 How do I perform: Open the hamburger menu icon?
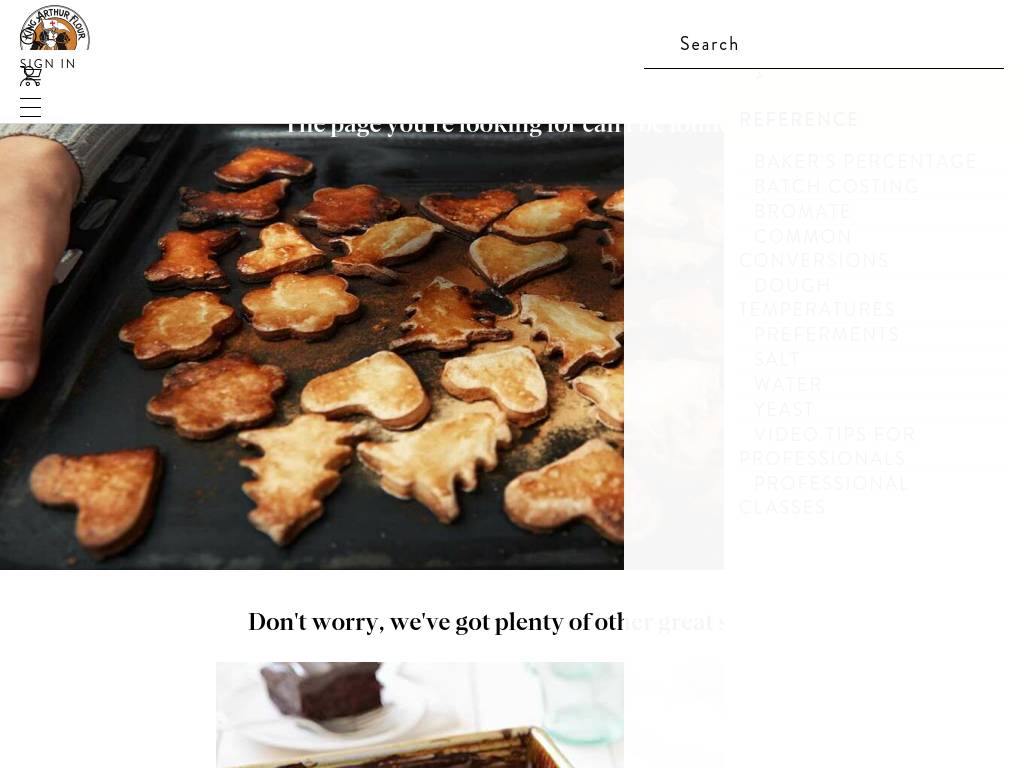(x=31, y=107)
